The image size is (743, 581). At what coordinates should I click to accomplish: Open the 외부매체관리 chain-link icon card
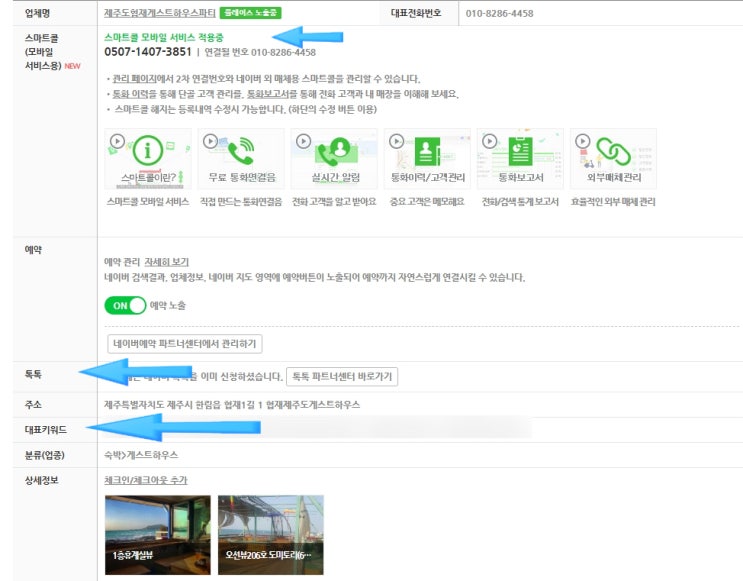tap(614, 159)
